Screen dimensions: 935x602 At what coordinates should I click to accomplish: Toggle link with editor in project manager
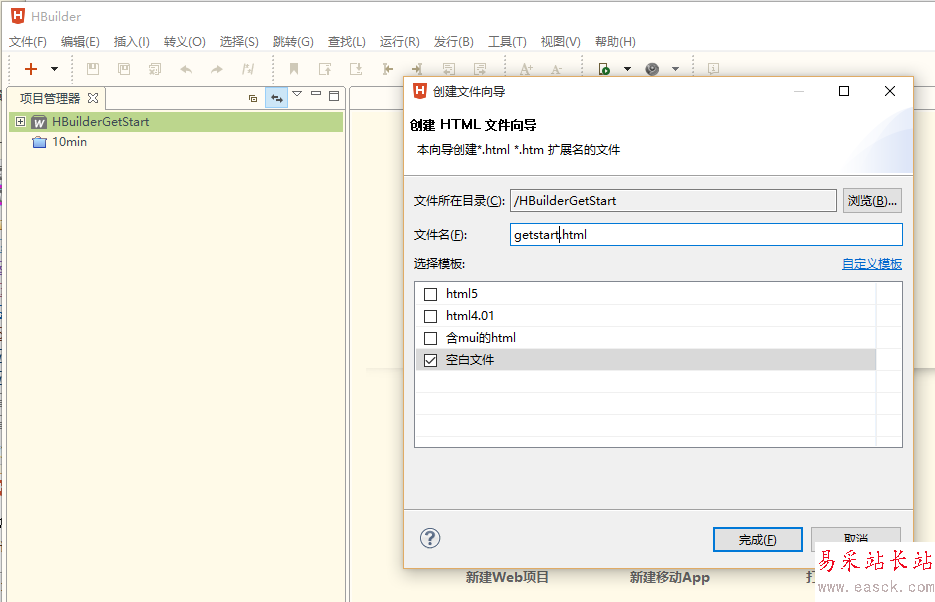click(x=277, y=98)
